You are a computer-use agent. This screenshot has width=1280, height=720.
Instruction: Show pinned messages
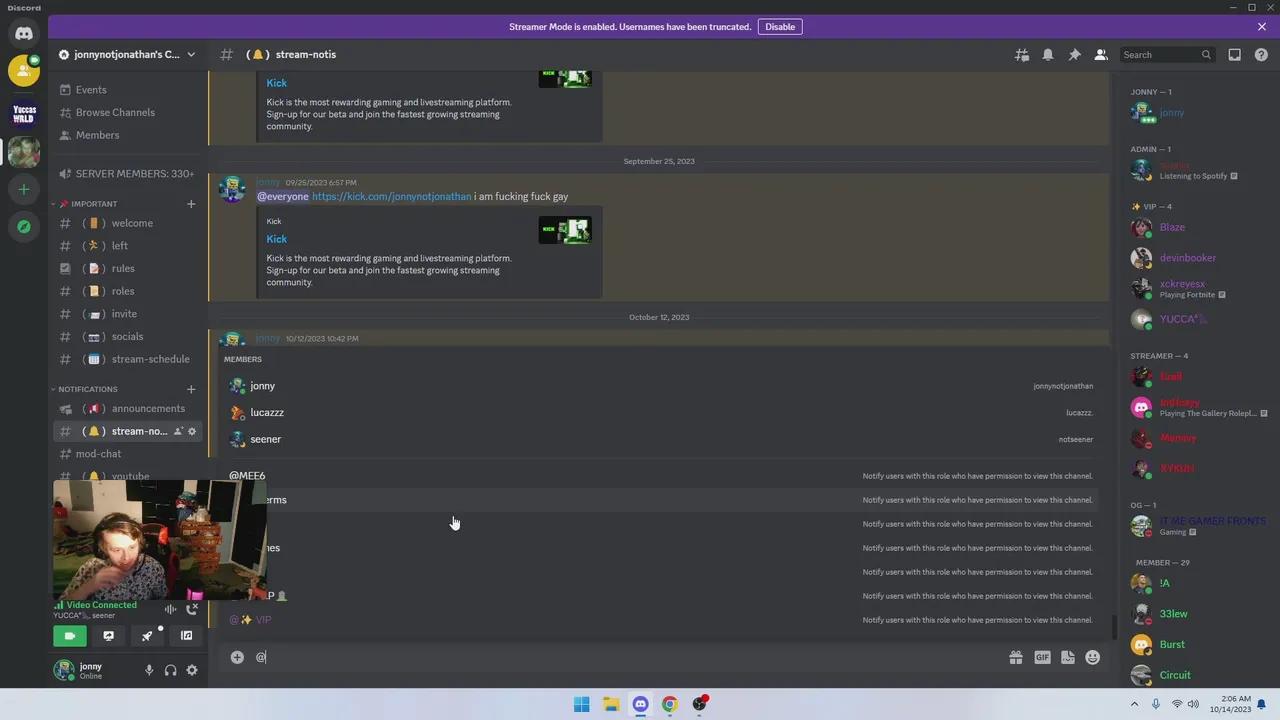coord(1074,55)
